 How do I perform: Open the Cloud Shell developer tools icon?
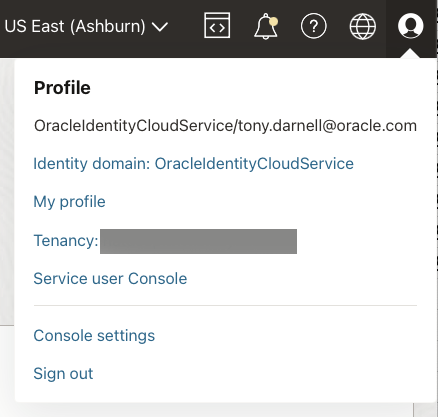217,26
